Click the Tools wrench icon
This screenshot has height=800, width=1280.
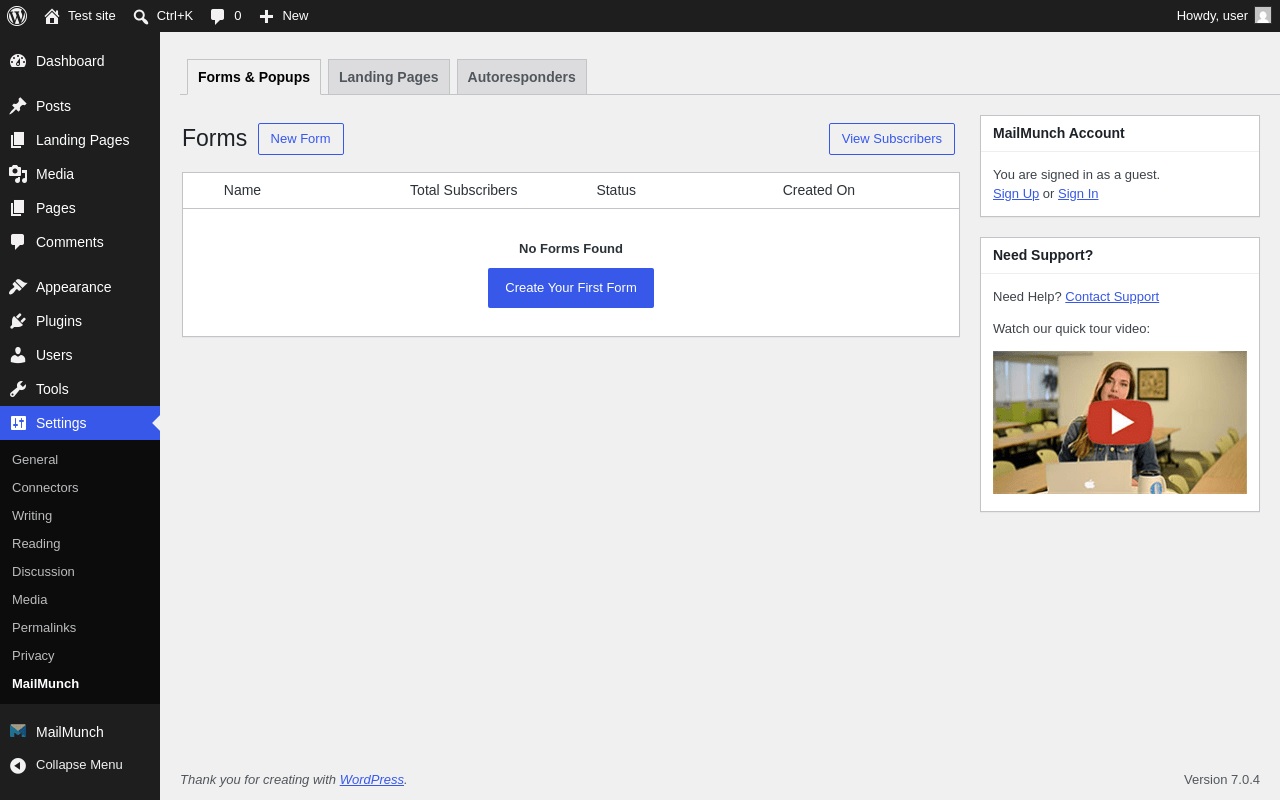pos(18,389)
